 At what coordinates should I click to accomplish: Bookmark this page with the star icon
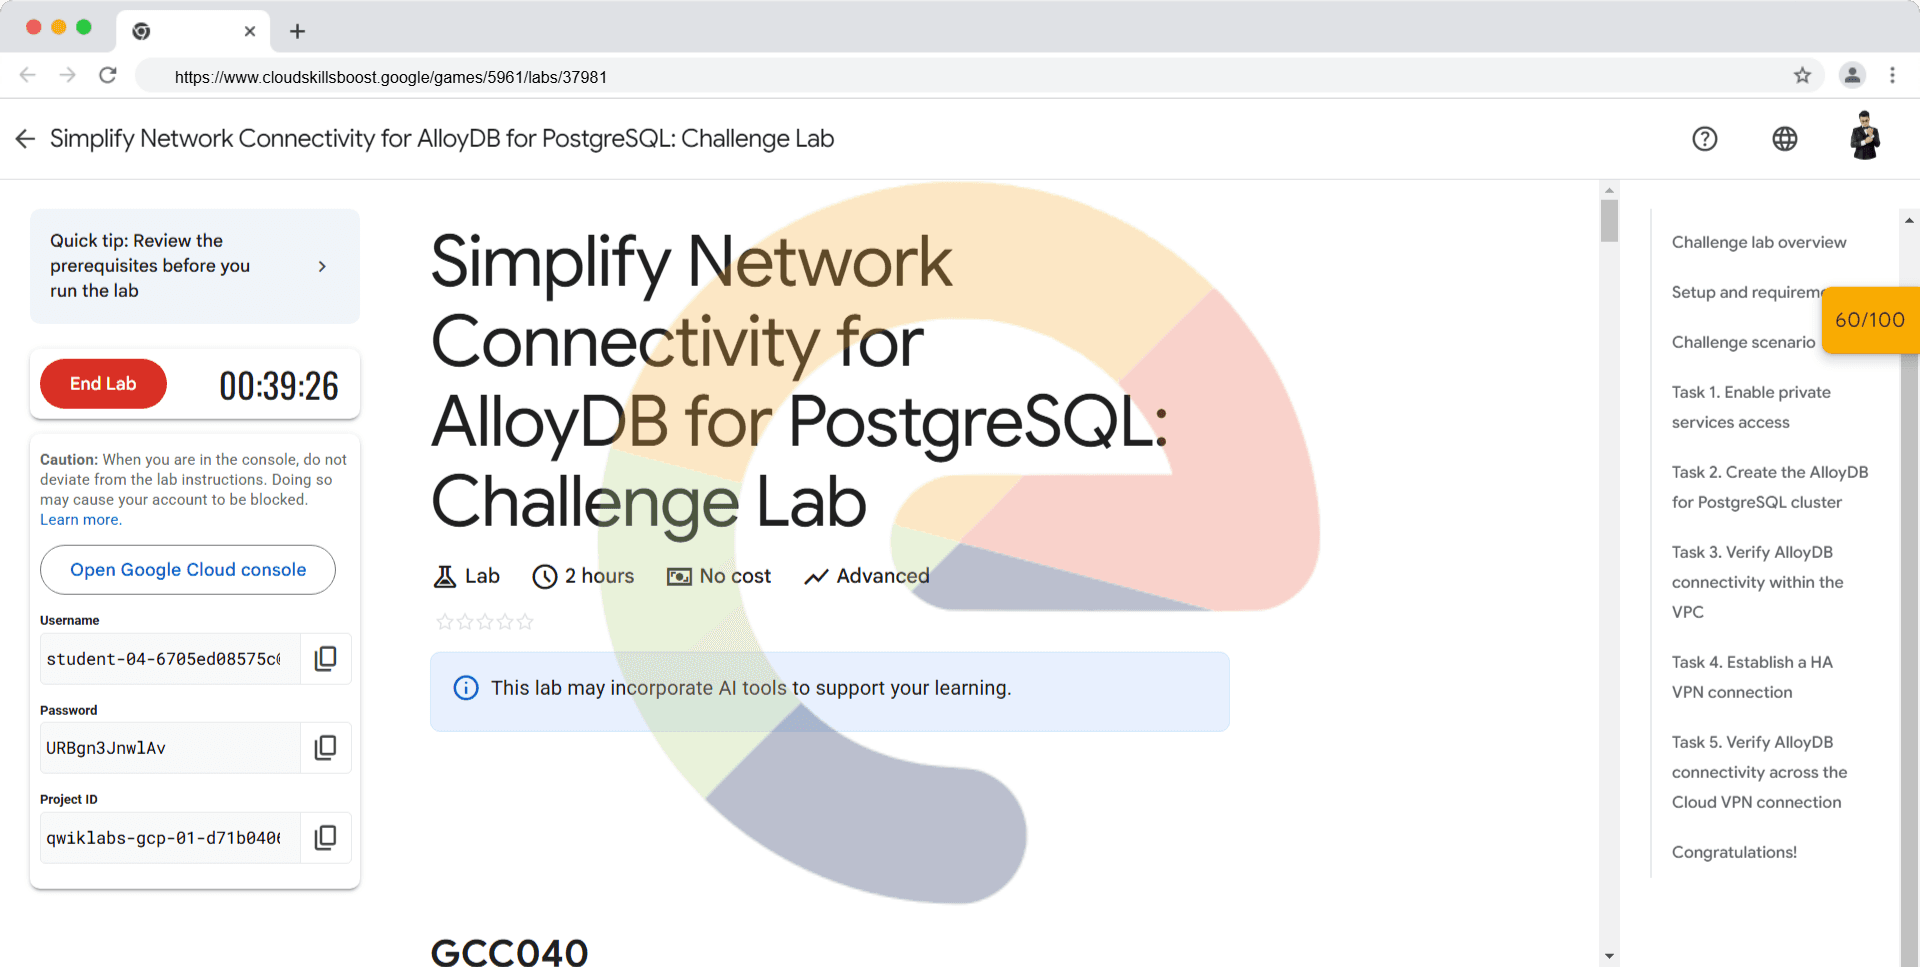[1802, 76]
